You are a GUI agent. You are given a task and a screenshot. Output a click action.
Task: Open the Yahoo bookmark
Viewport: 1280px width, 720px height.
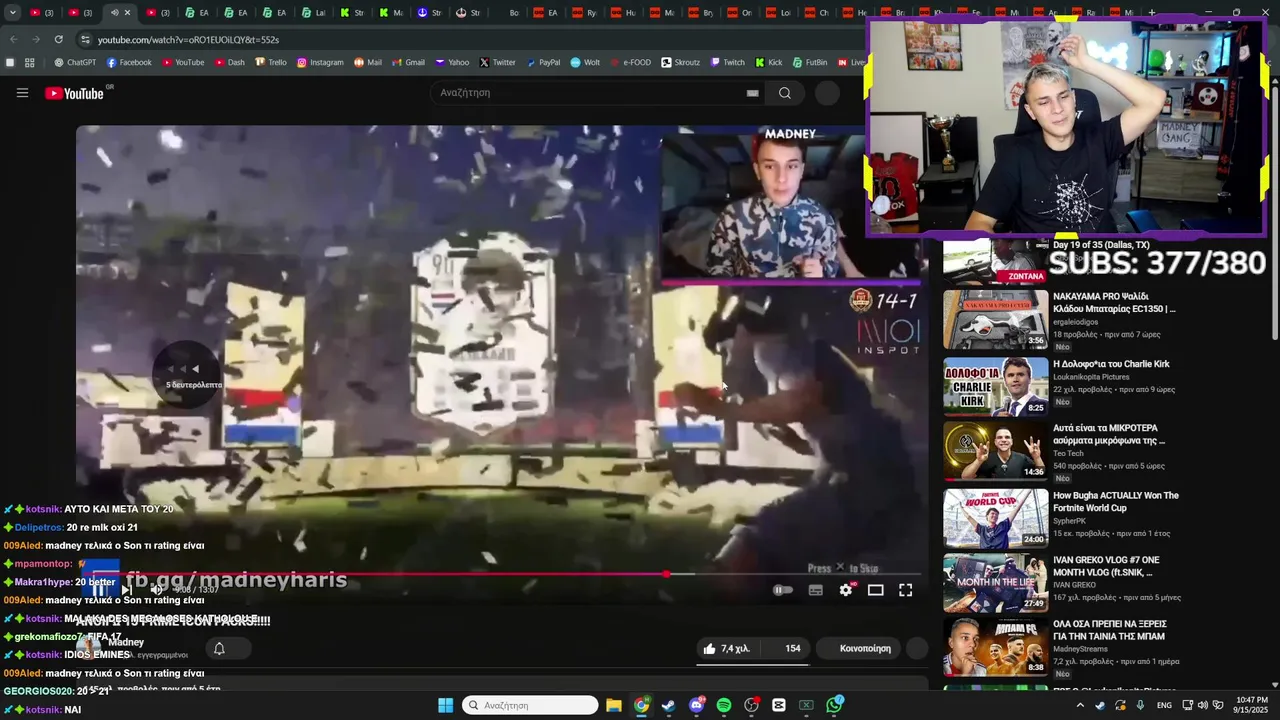[x=452, y=62]
